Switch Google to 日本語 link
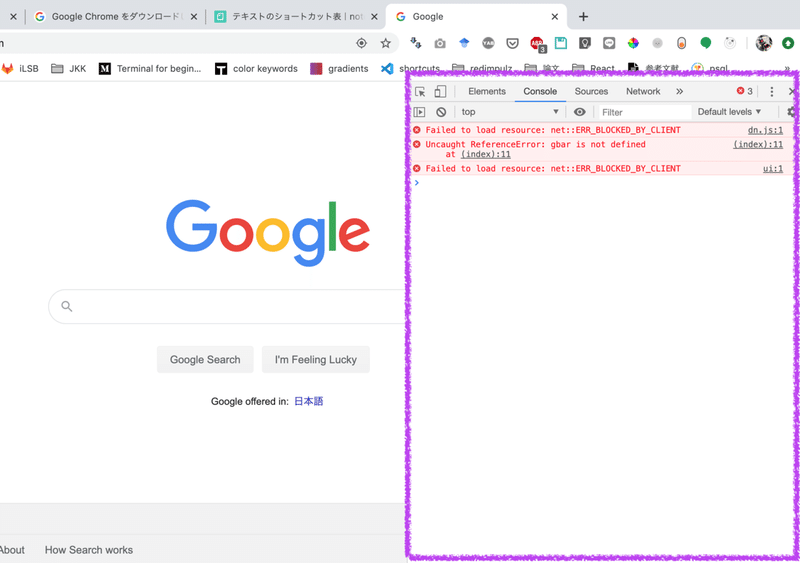Image resolution: width=800 pixels, height=563 pixels. (309, 401)
